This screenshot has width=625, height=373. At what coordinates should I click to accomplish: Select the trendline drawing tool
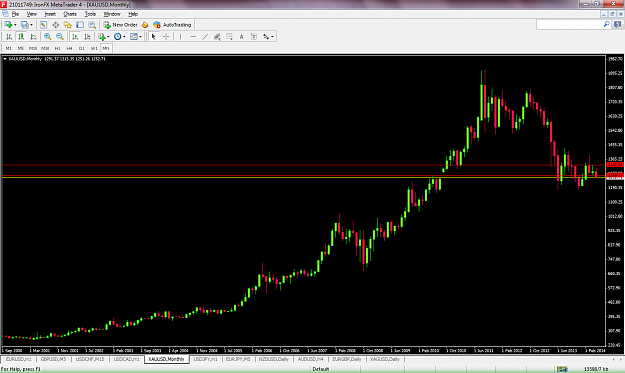coord(205,37)
